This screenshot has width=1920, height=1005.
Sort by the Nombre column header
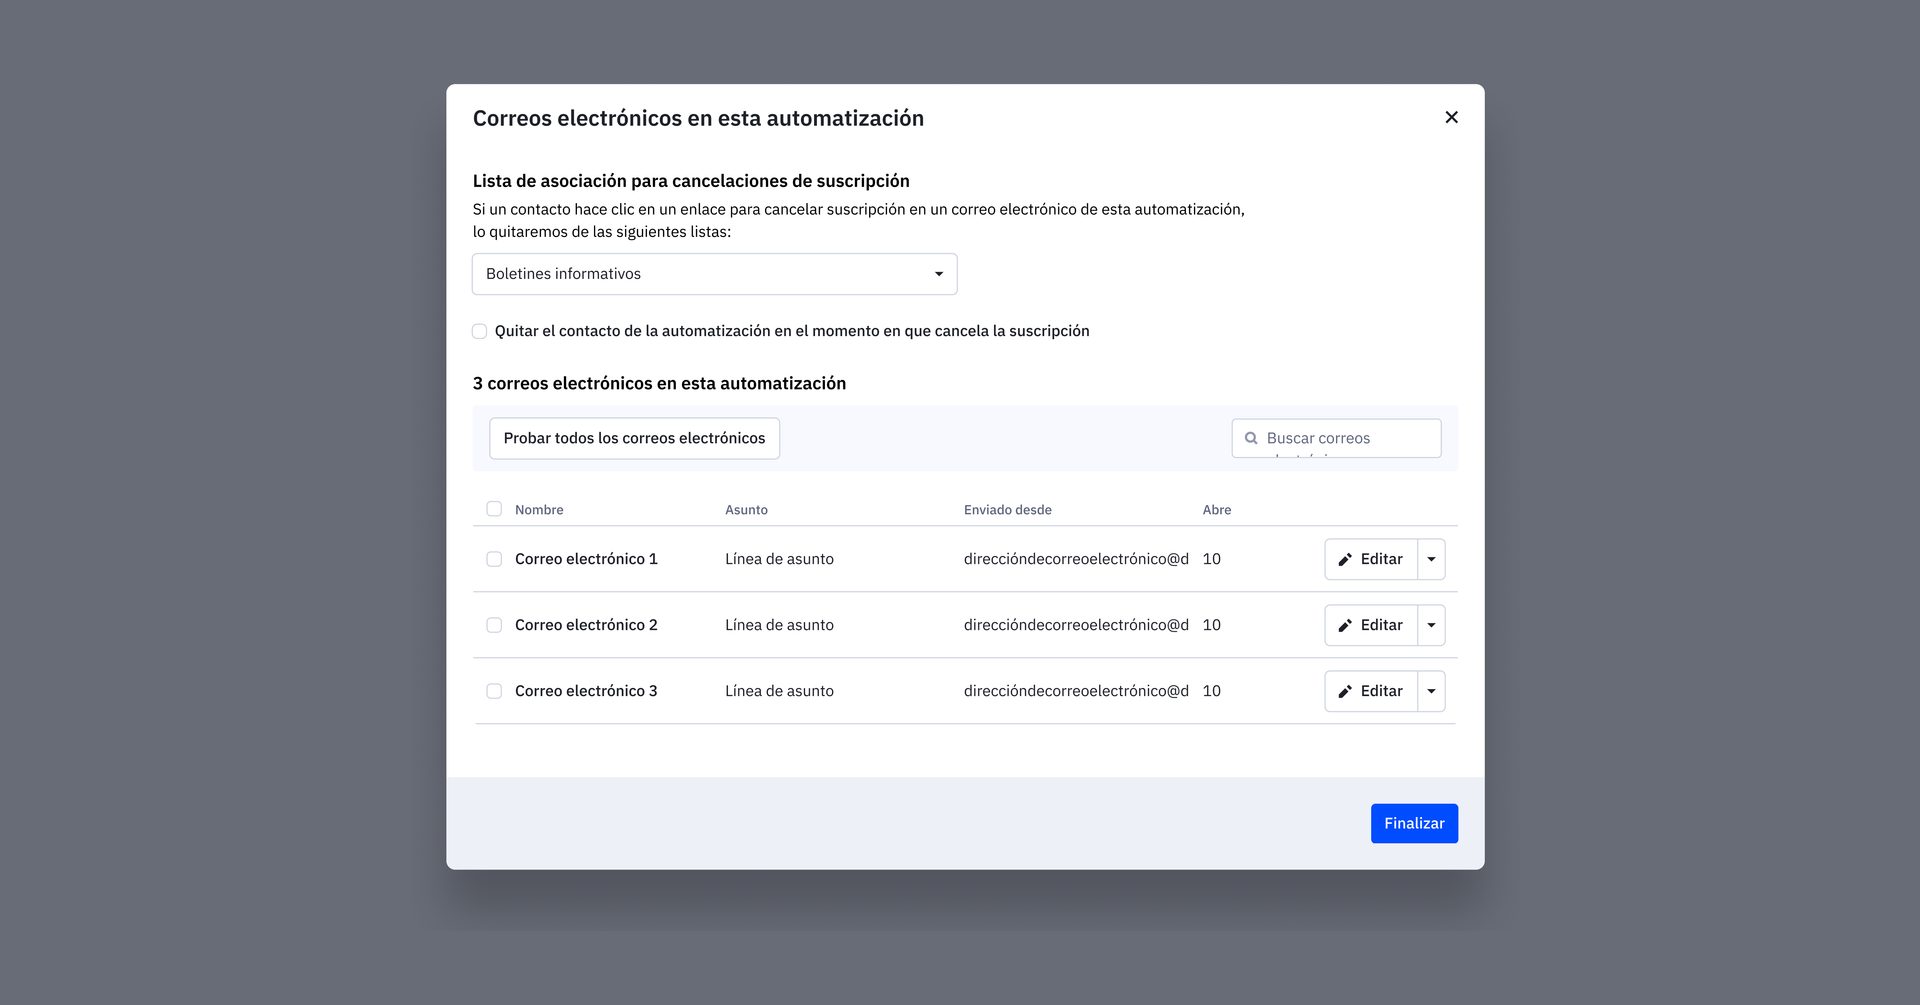click(539, 510)
